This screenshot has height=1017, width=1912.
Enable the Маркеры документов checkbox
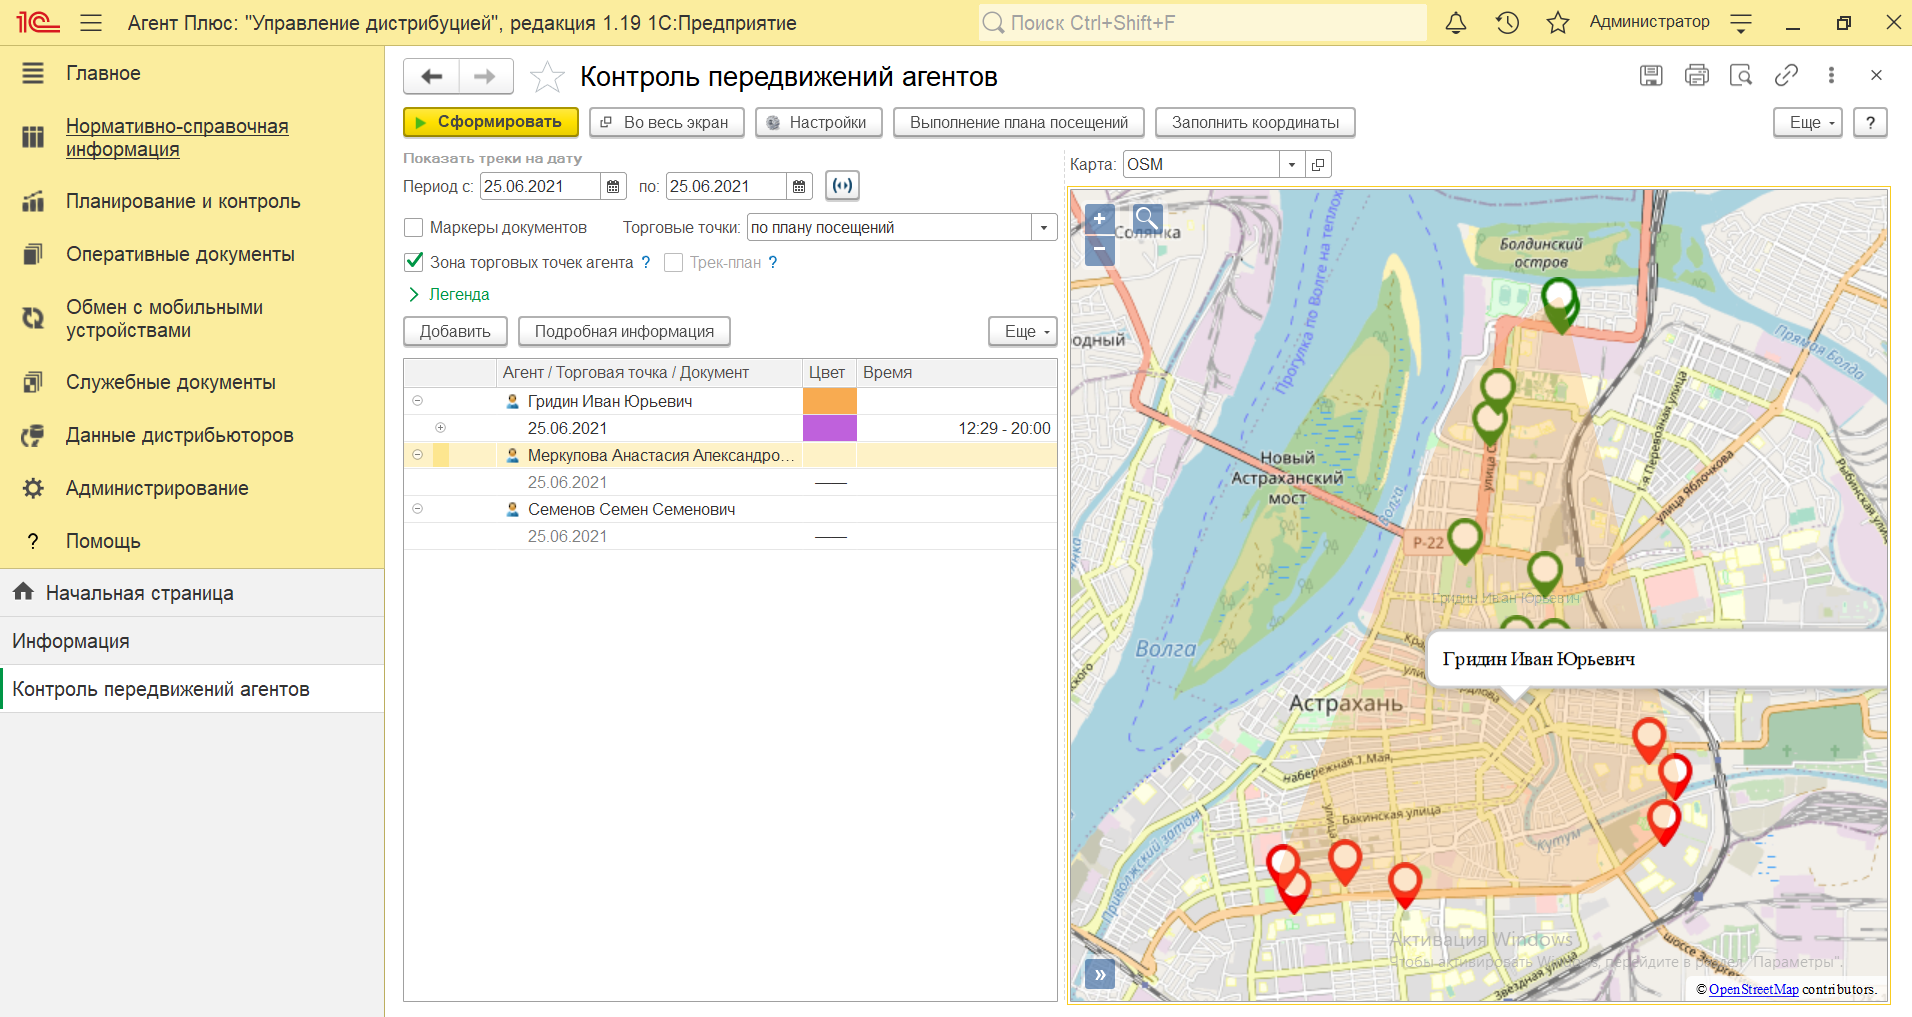(413, 228)
